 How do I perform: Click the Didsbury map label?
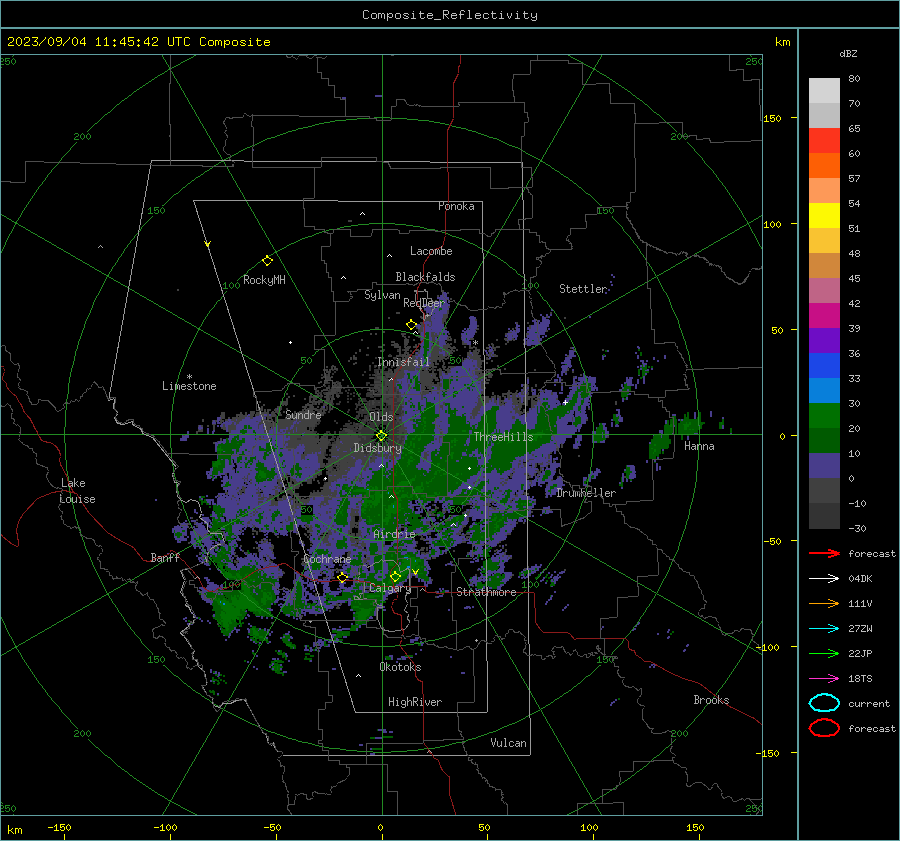pyautogui.click(x=377, y=448)
